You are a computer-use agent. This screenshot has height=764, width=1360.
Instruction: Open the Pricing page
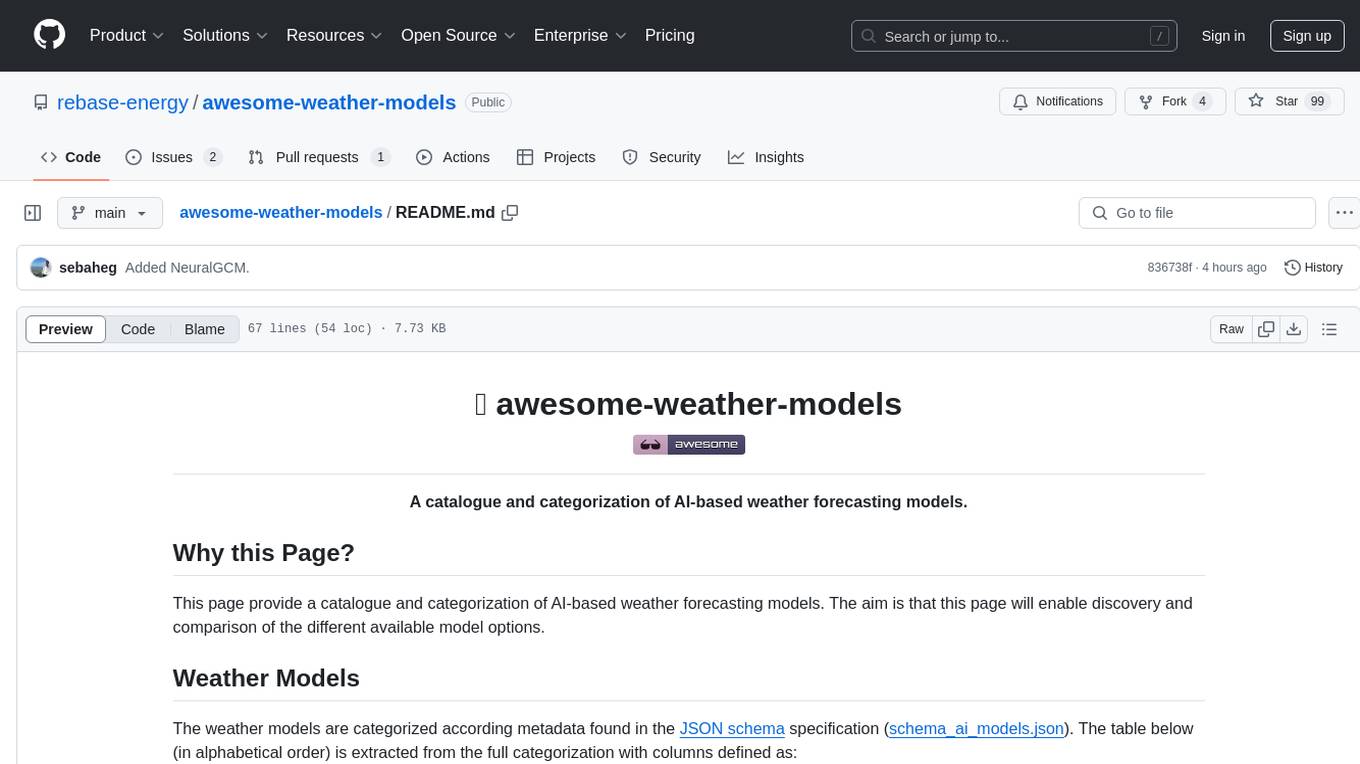670,35
